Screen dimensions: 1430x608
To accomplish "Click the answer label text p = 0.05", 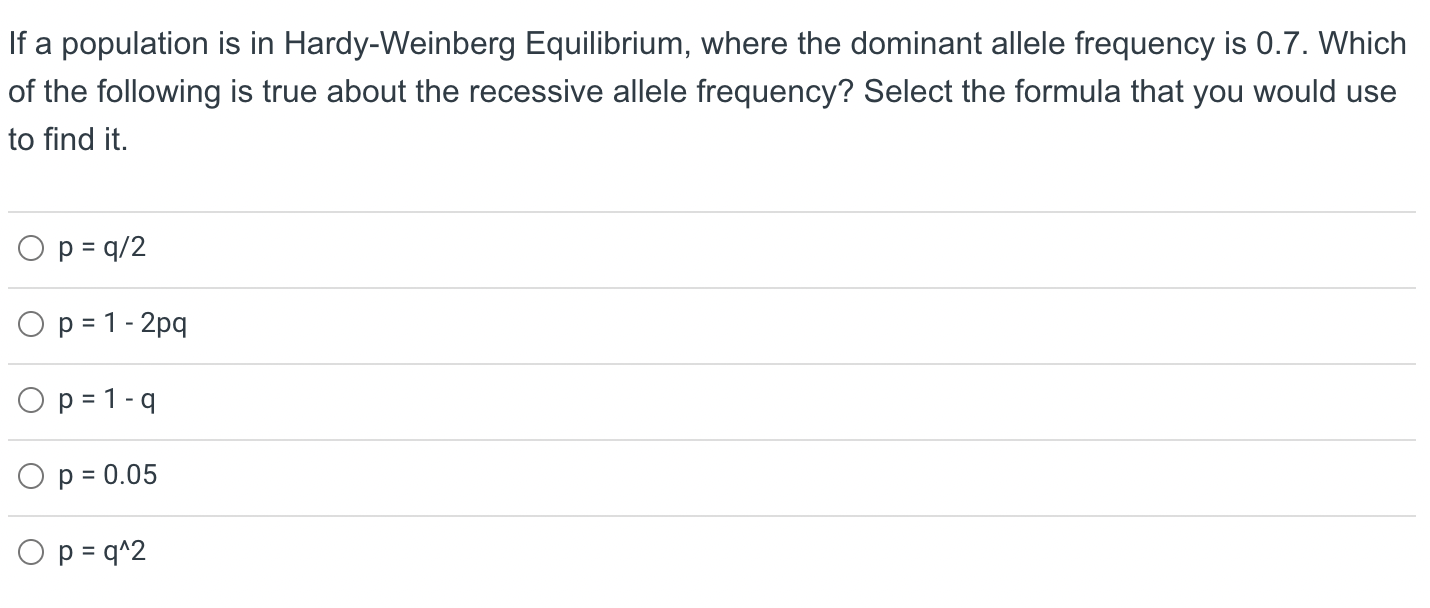I will (x=106, y=475).
